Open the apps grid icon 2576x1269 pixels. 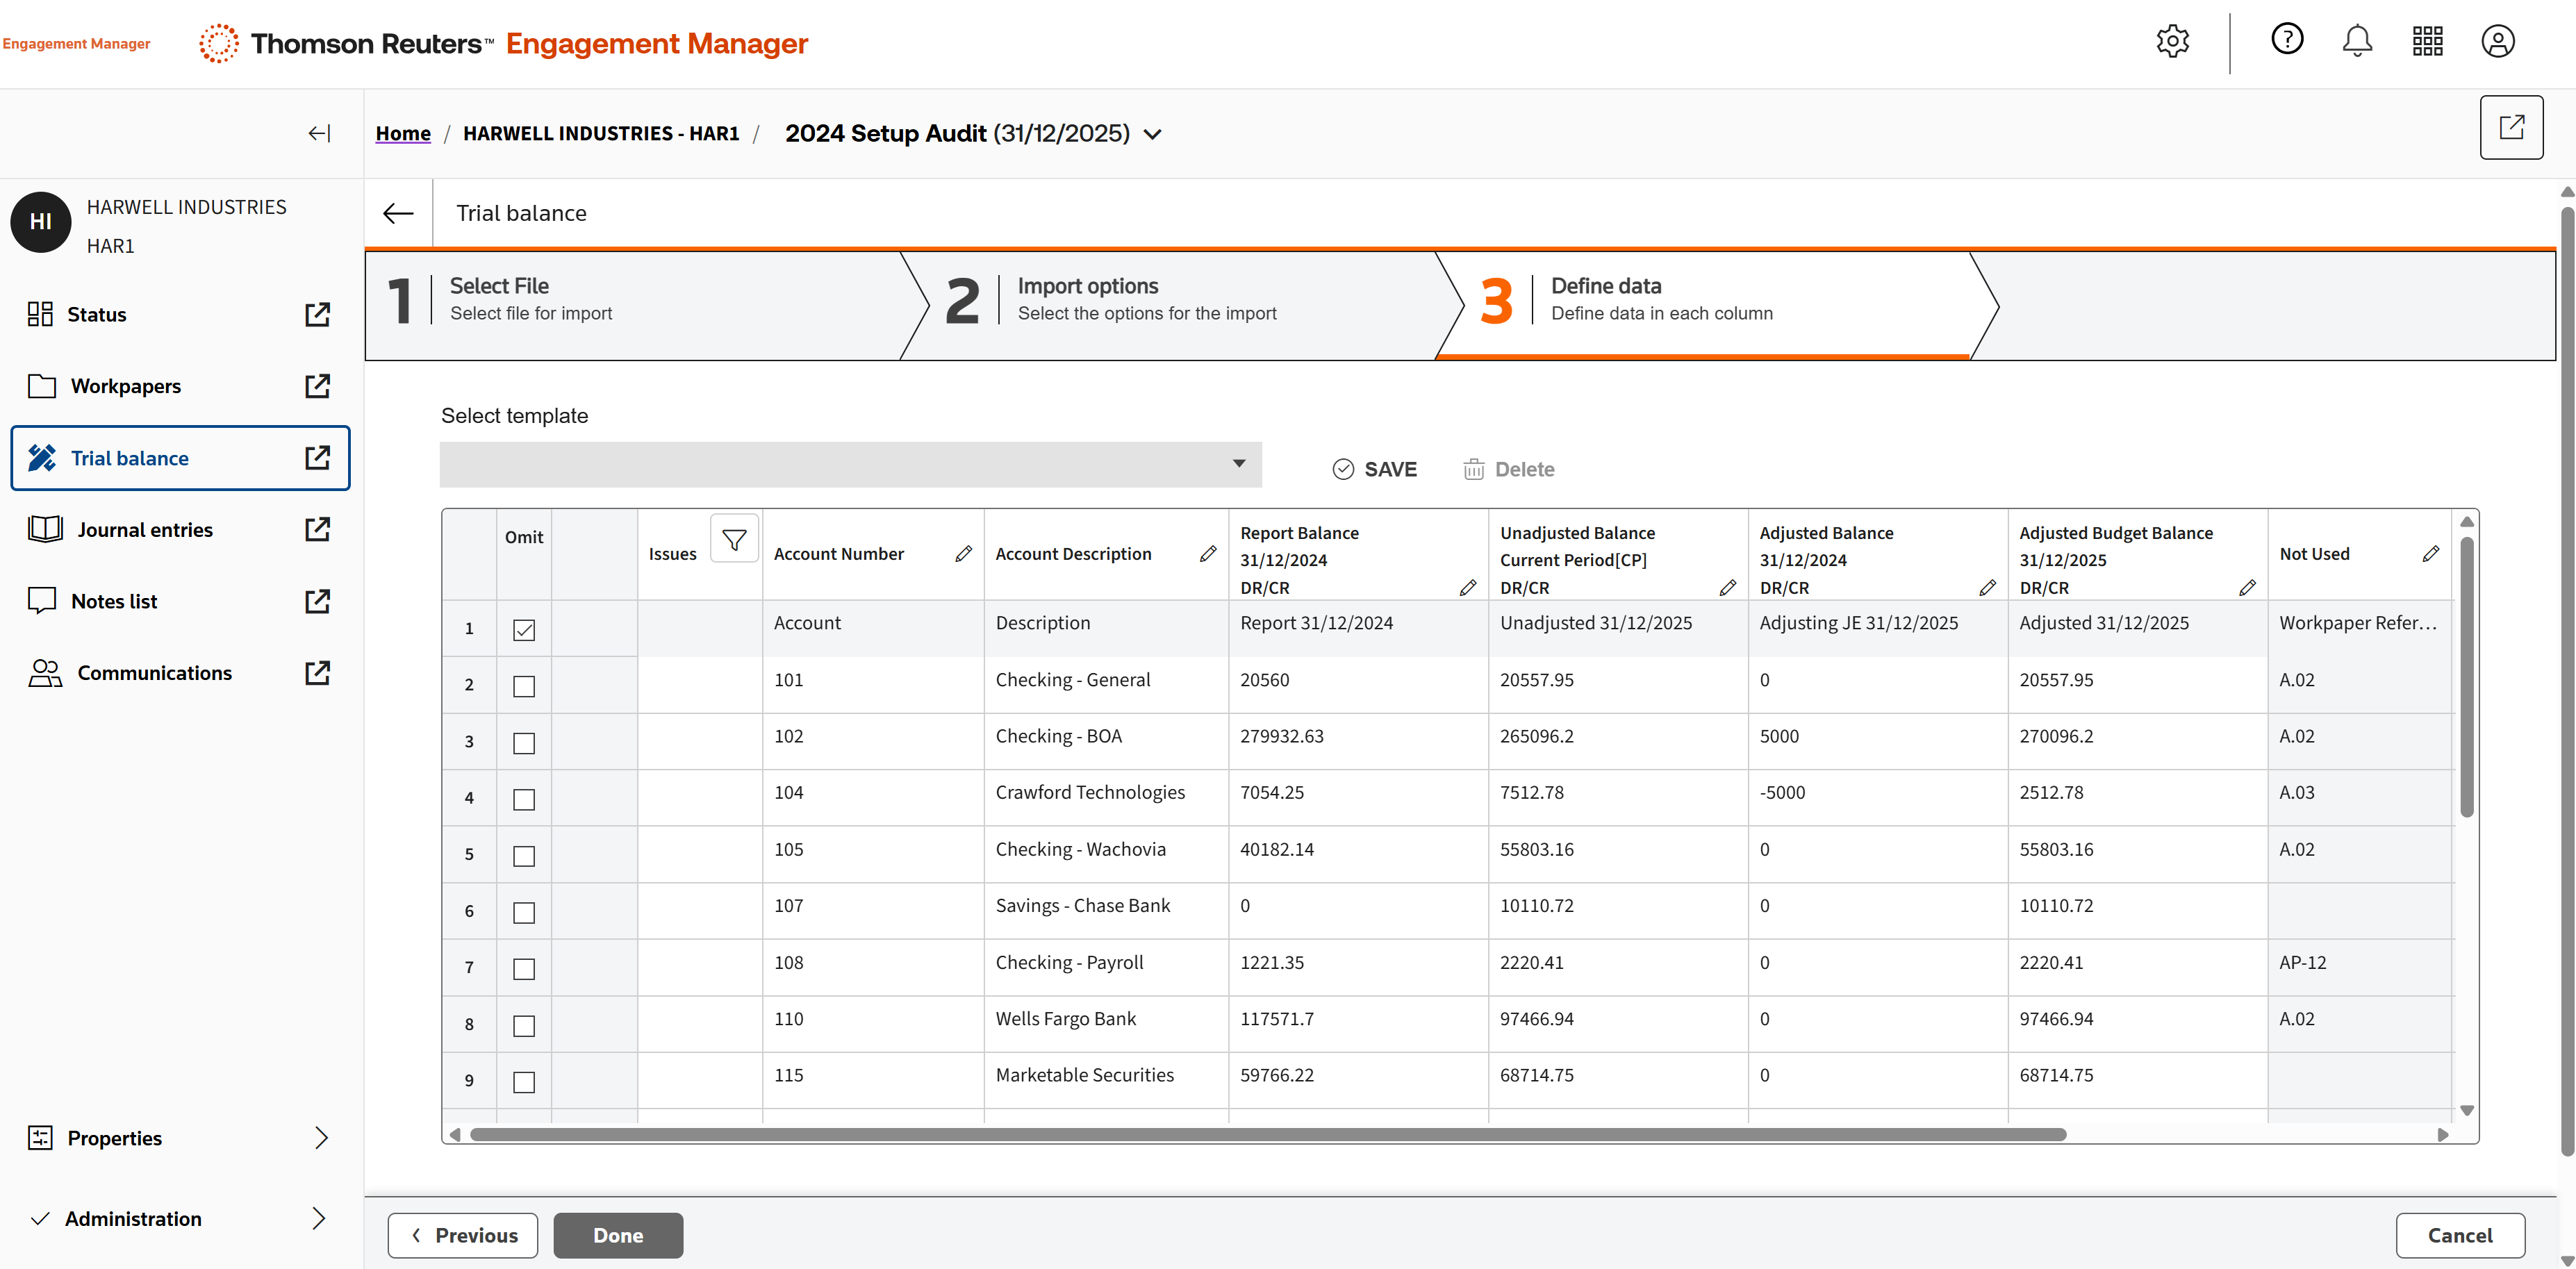2427,42
